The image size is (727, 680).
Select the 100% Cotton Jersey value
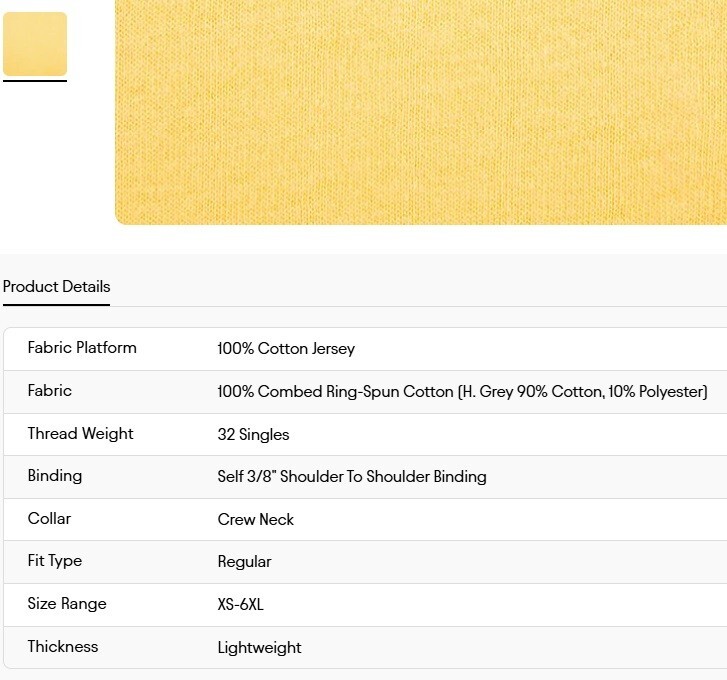pos(286,349)
